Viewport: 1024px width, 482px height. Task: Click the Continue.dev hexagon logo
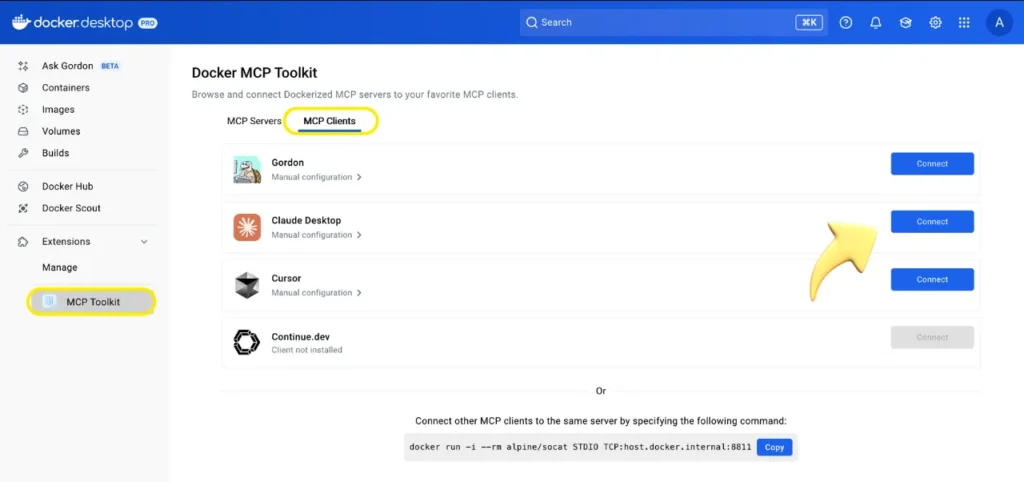[x=247, y=343]
